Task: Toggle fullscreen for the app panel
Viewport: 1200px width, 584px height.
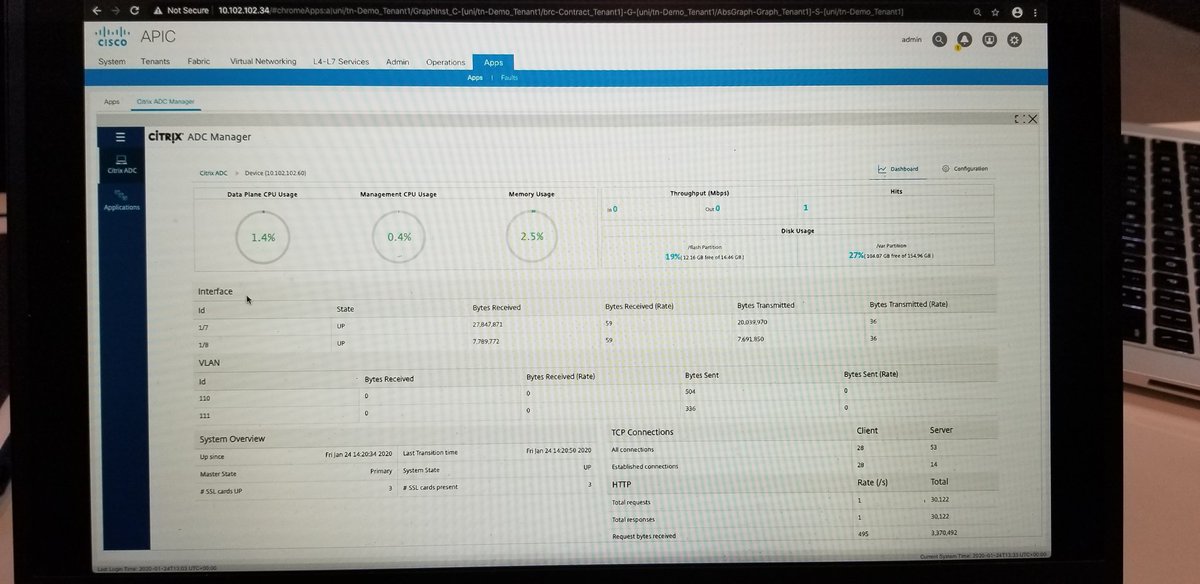Action: pyautogui.click(x=1019, y=118)
